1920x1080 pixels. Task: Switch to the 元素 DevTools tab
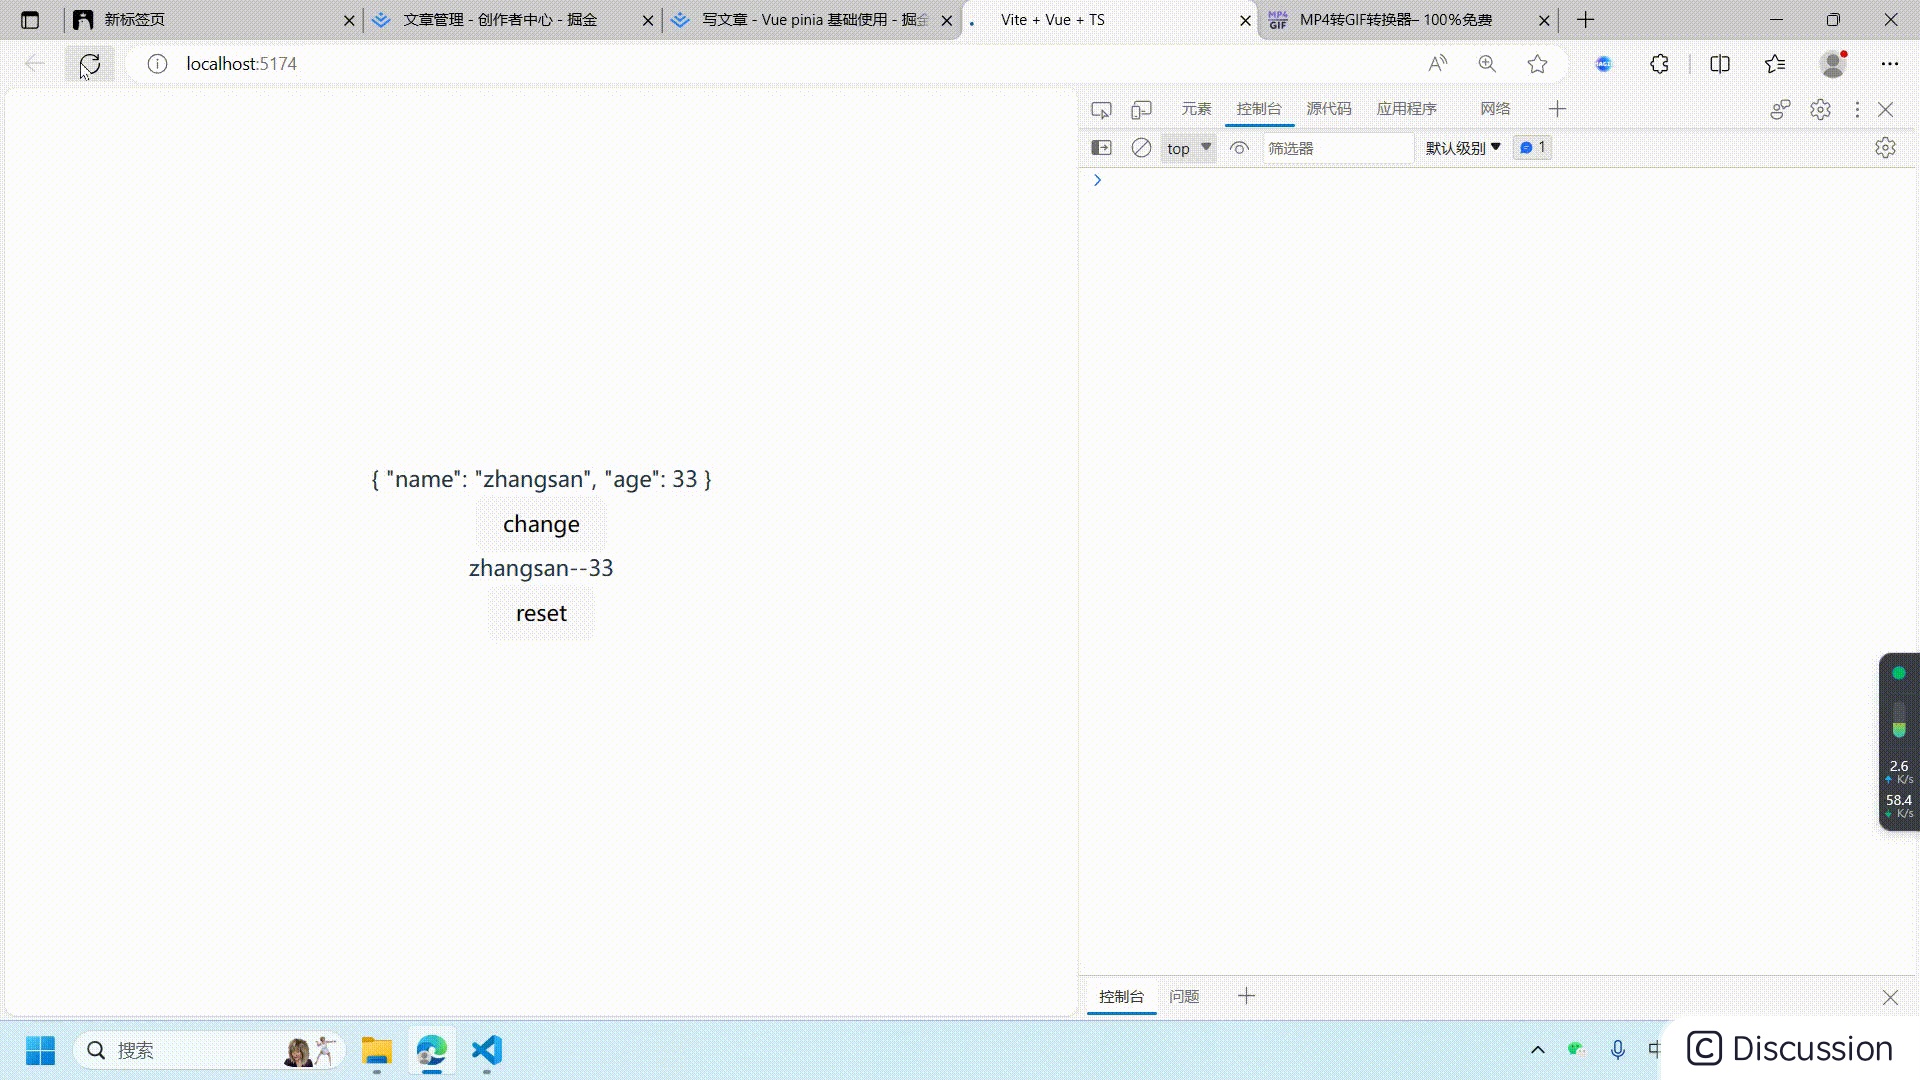[x=1196, y=109]
